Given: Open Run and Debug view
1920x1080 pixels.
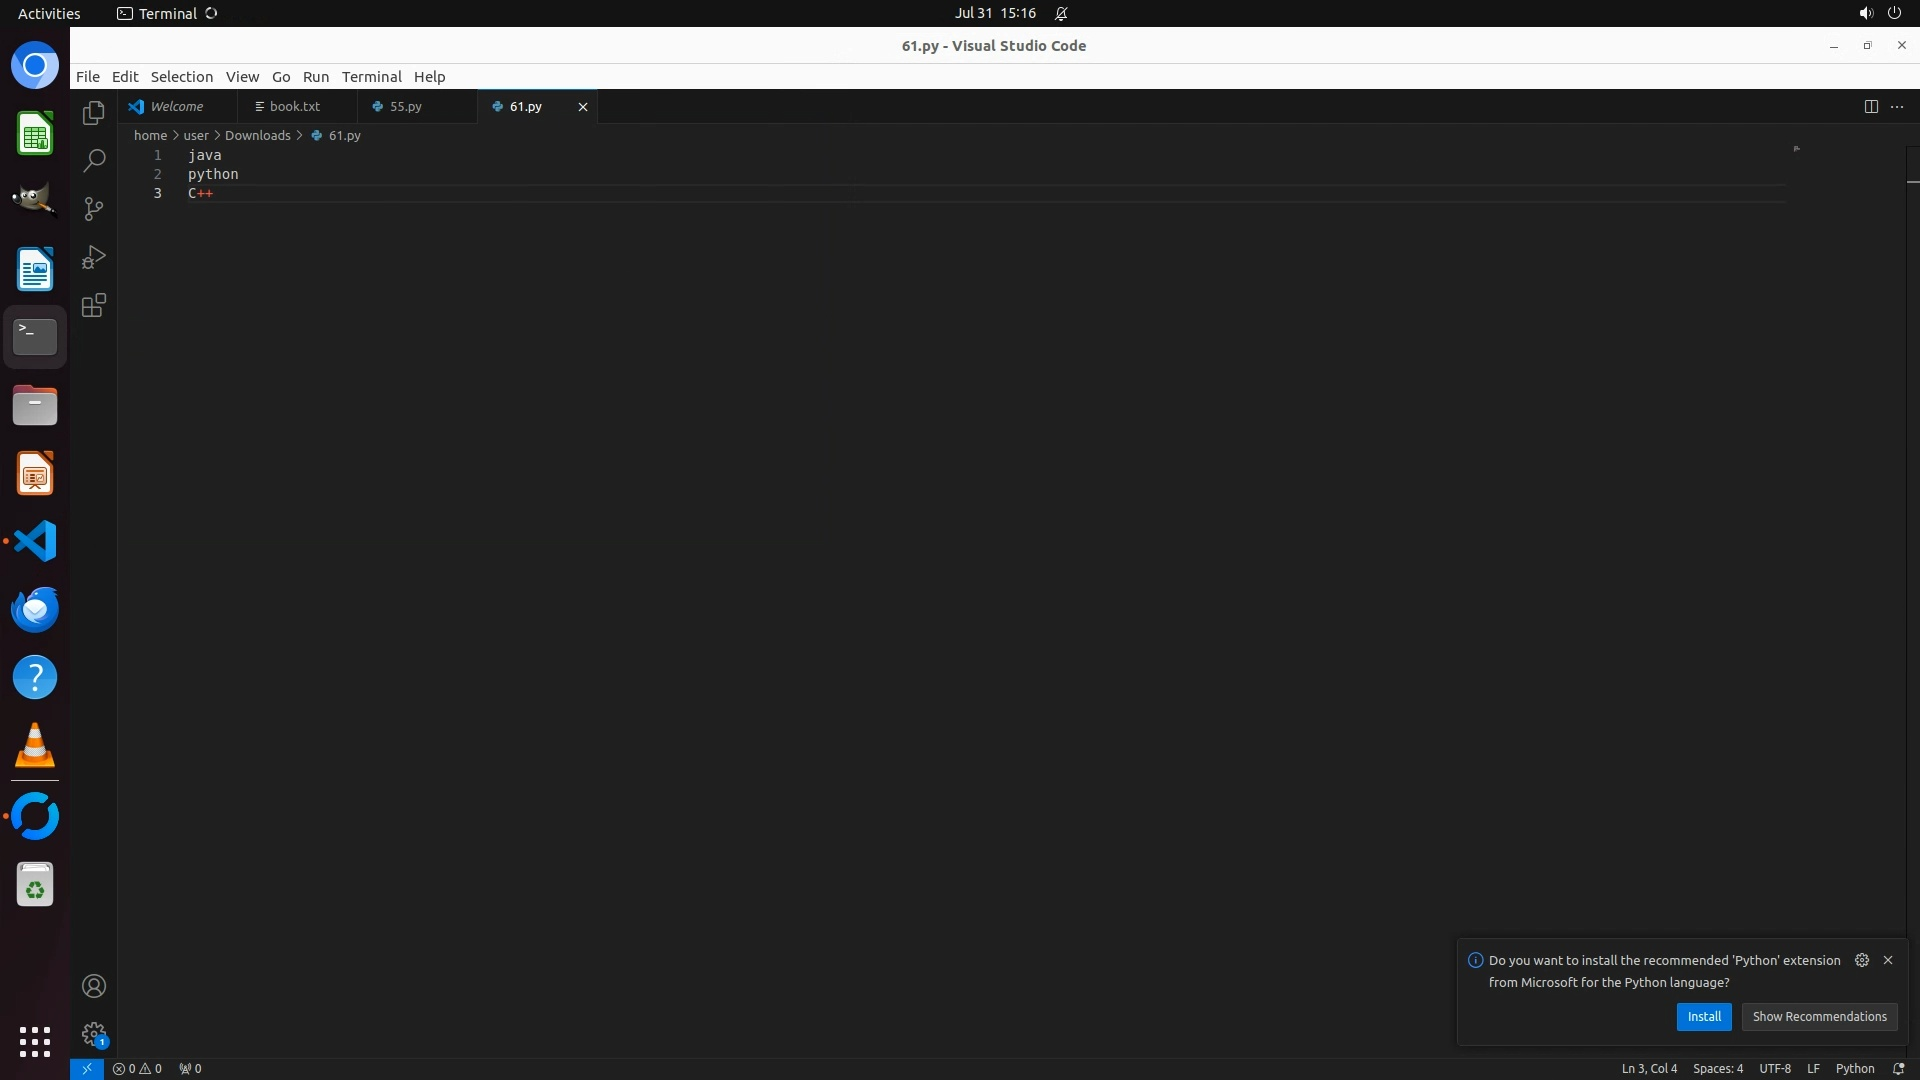Looking at the screenshot, I should click(94, 257).
